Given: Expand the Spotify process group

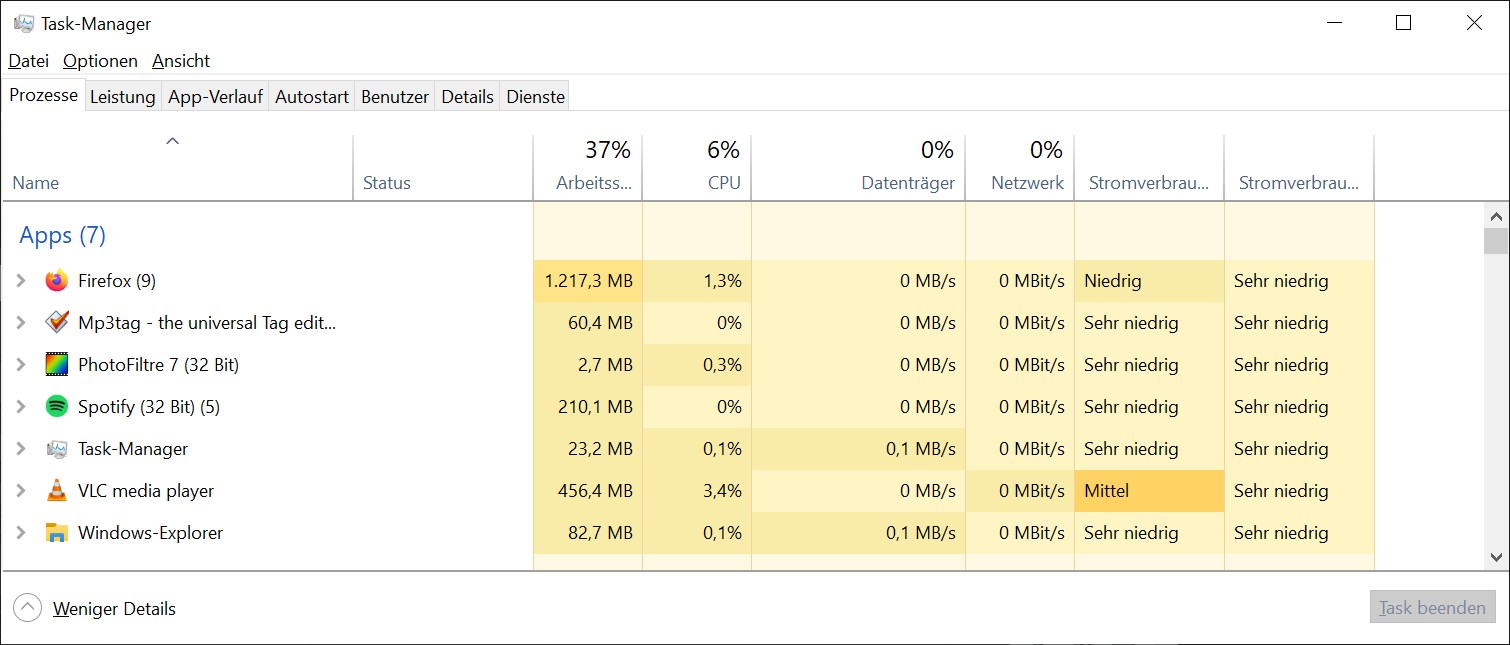Looking at the screenshot, I should pos(21,407).
